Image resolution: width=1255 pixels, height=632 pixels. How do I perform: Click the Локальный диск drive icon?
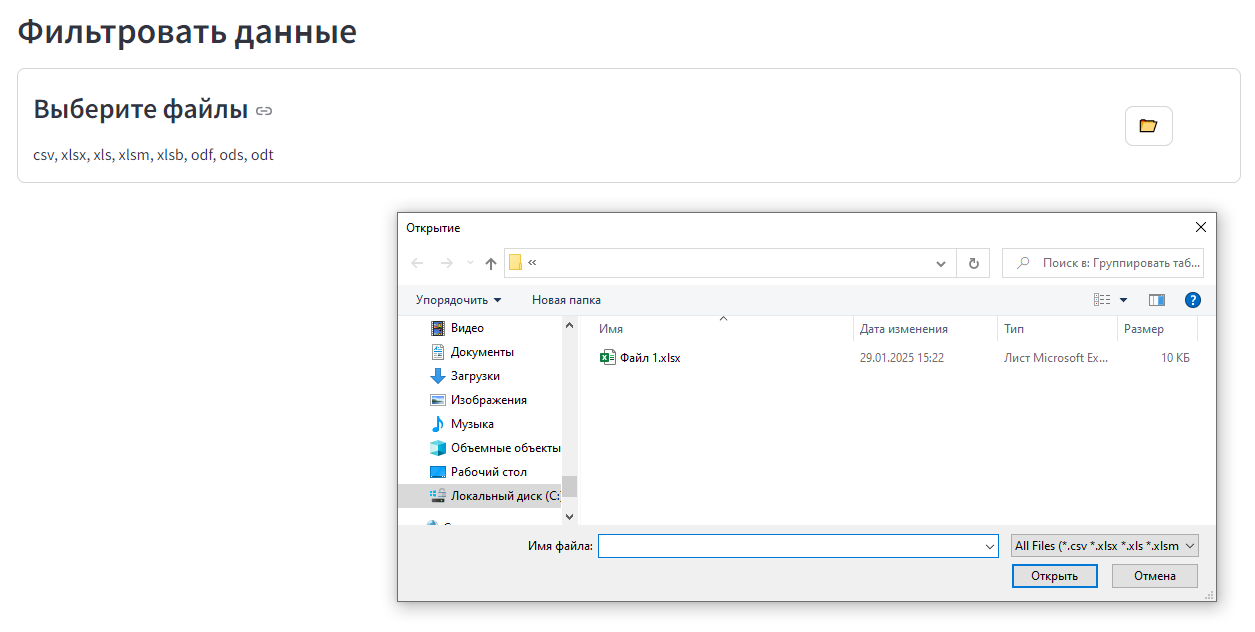(437, 496)
